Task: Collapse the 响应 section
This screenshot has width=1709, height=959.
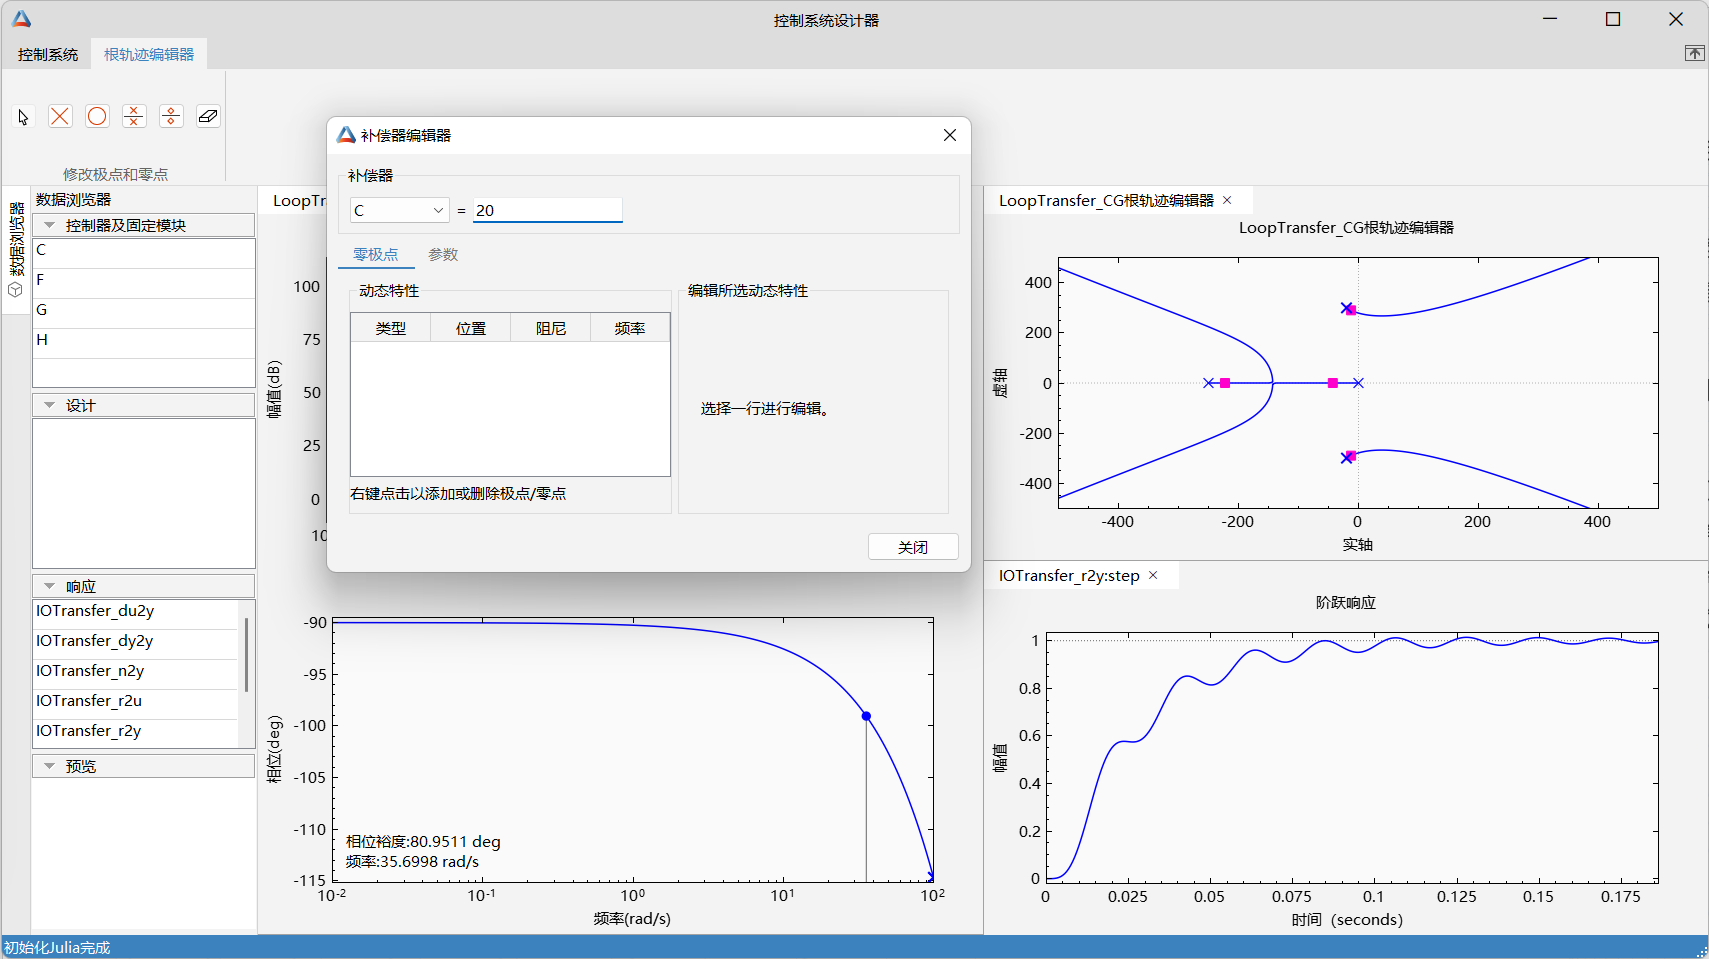Action: point(49,586)
